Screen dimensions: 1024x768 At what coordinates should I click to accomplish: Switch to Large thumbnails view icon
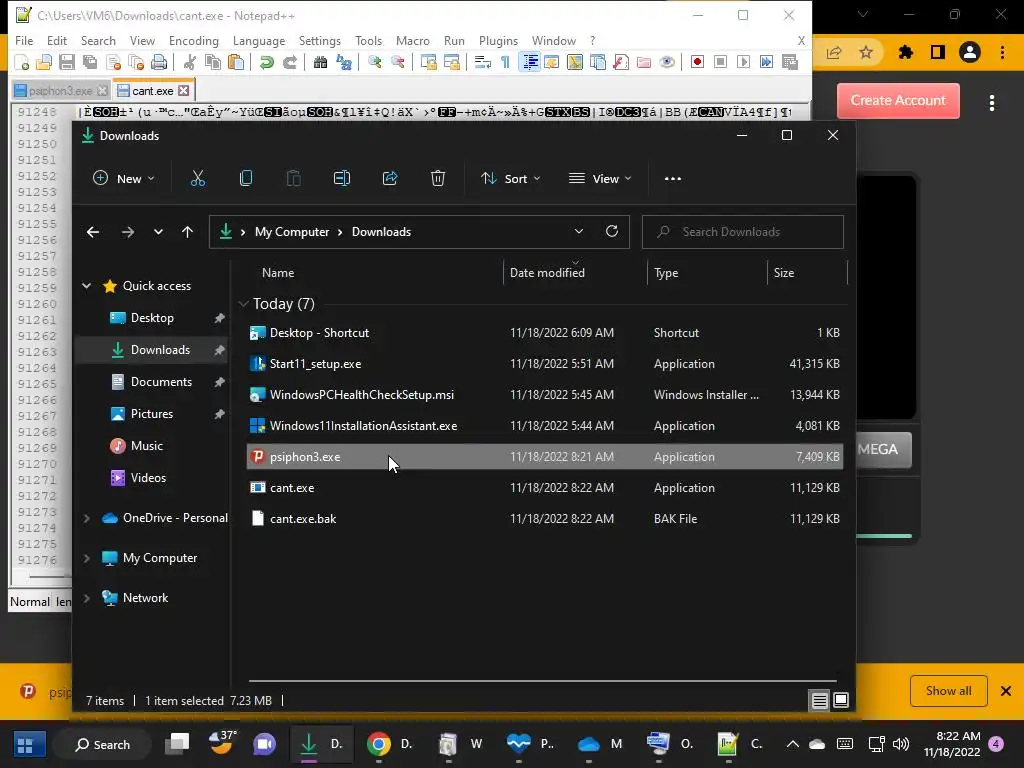pos(841,701)
